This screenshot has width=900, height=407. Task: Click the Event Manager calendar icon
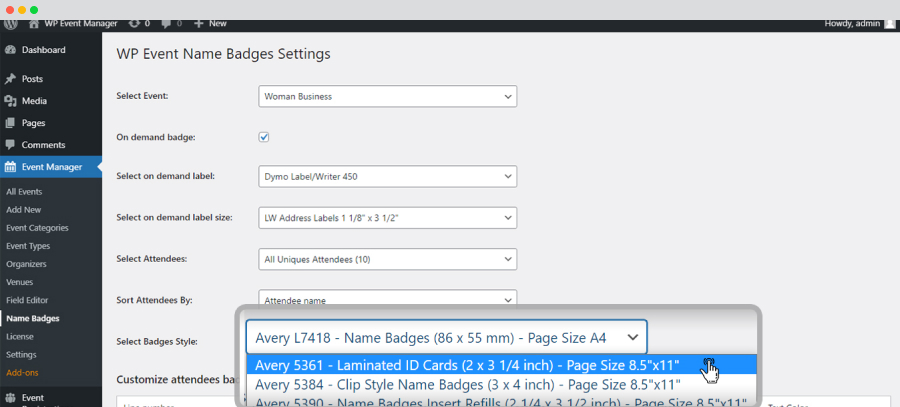coord(10,167)
